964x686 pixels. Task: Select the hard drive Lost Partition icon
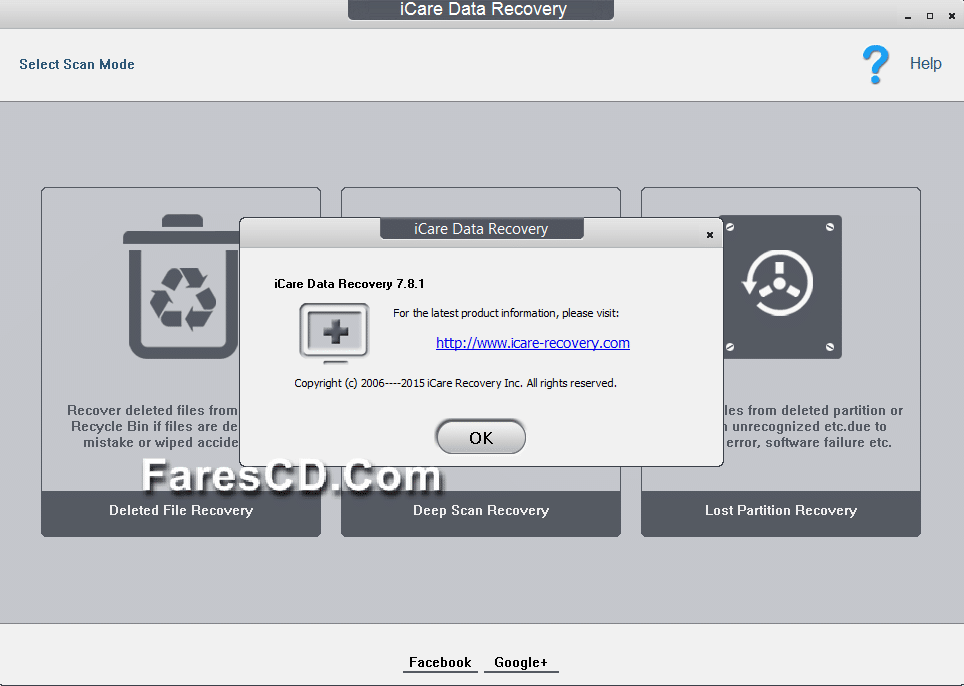click(780, 286)
